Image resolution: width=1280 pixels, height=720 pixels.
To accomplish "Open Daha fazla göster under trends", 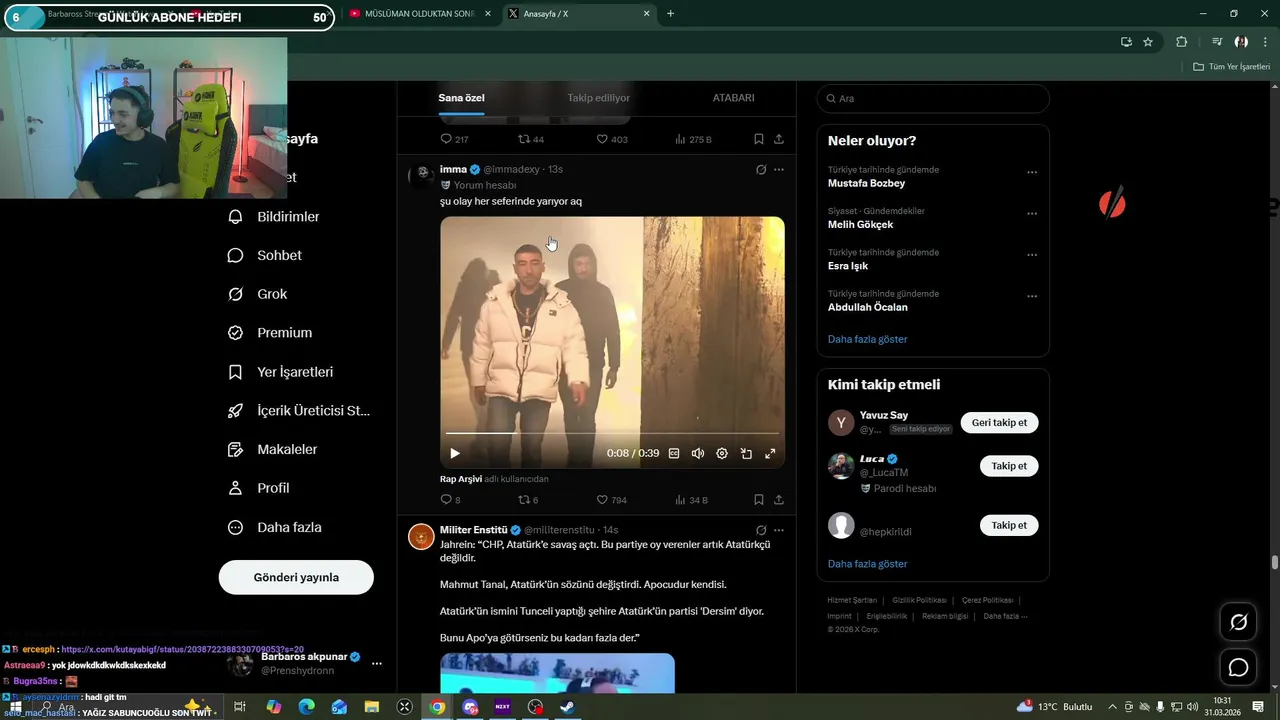I will click(x=867, y=339).
